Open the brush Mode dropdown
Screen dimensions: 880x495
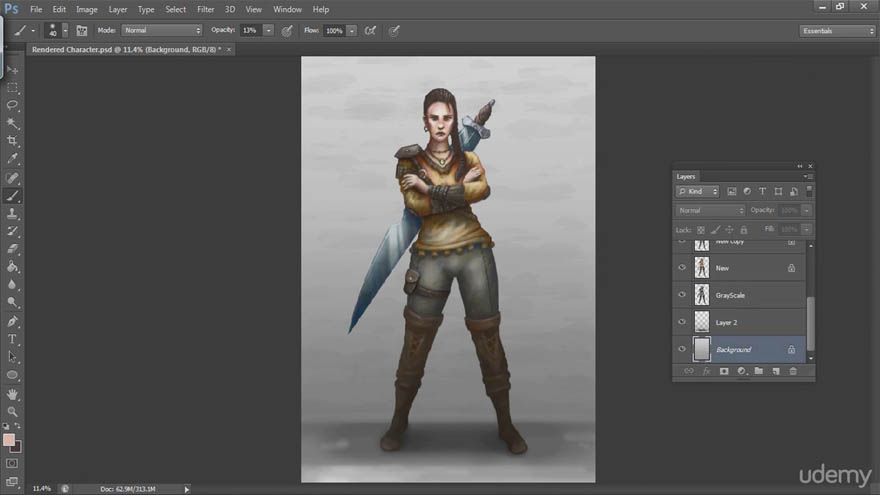[x=162, y=30]
